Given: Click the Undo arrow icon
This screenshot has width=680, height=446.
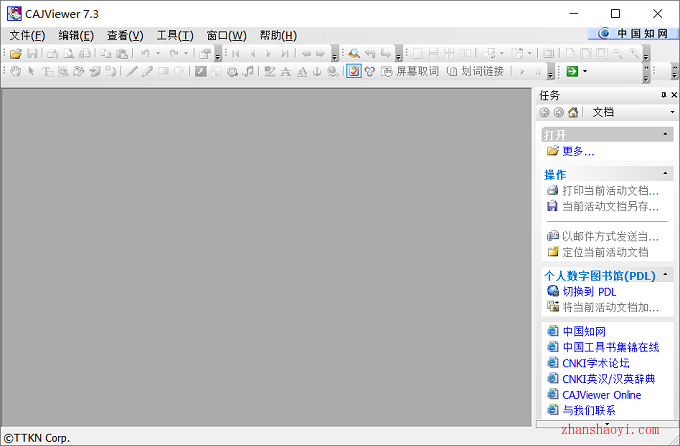Looking at the screenshot, I should [145, 53].
